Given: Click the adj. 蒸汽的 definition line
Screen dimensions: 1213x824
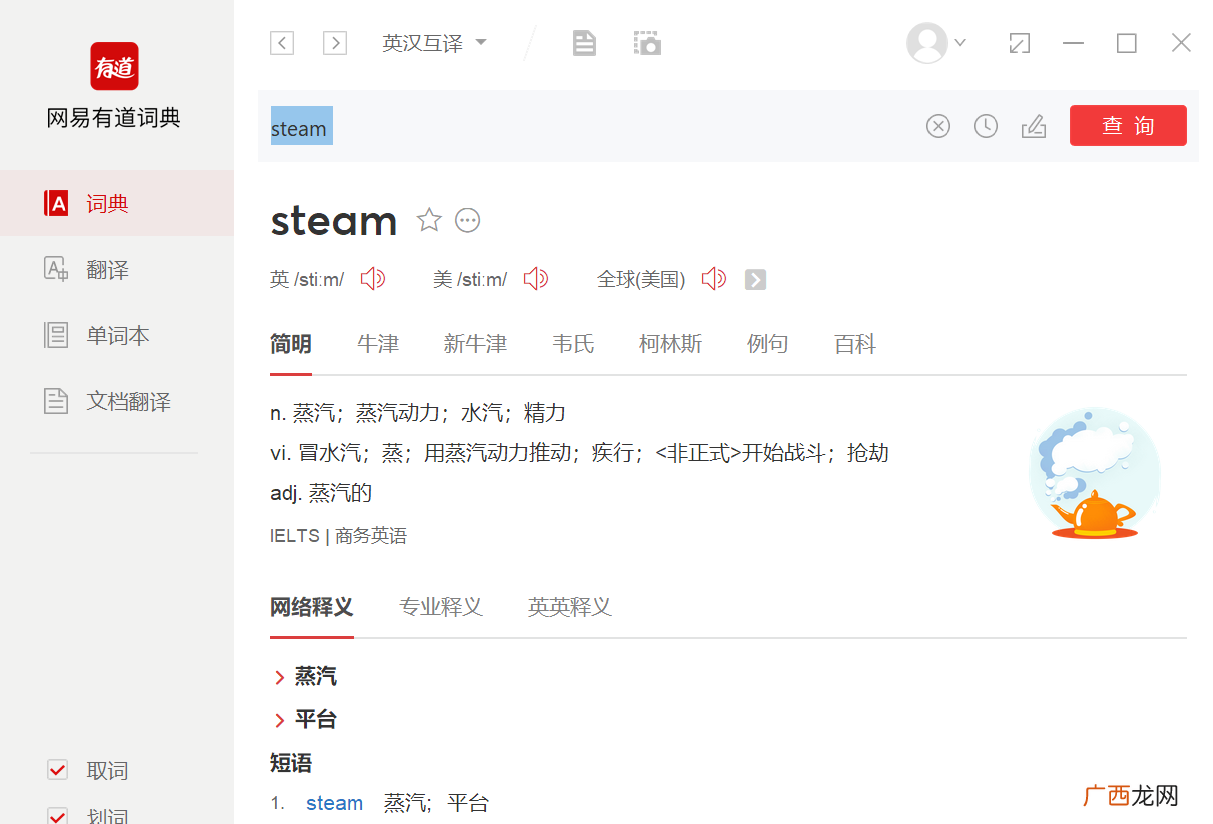Looking at the screenshot, I should (321, 493).
